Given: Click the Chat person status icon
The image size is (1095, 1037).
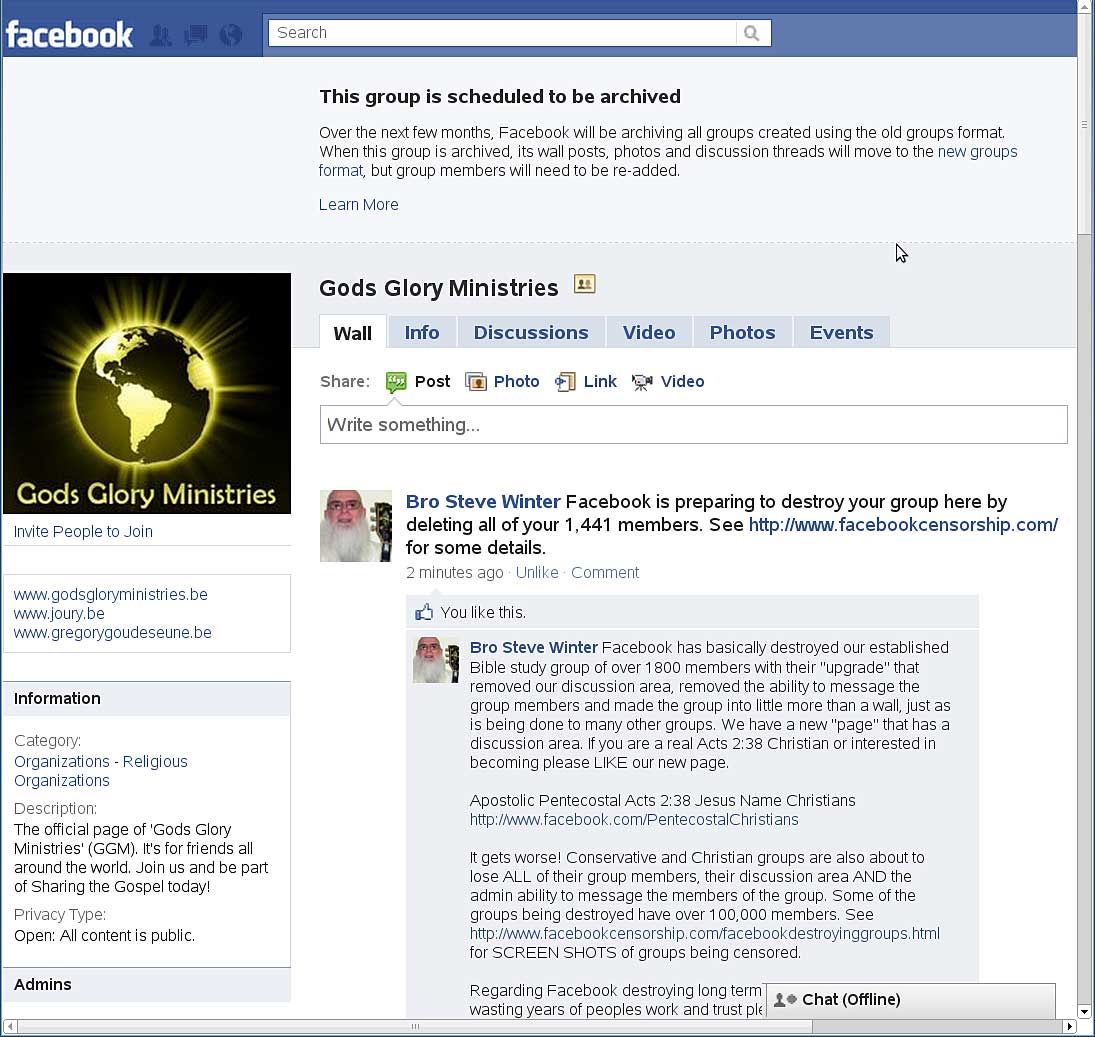Looking at the screenshot, I should [785, 1000].
